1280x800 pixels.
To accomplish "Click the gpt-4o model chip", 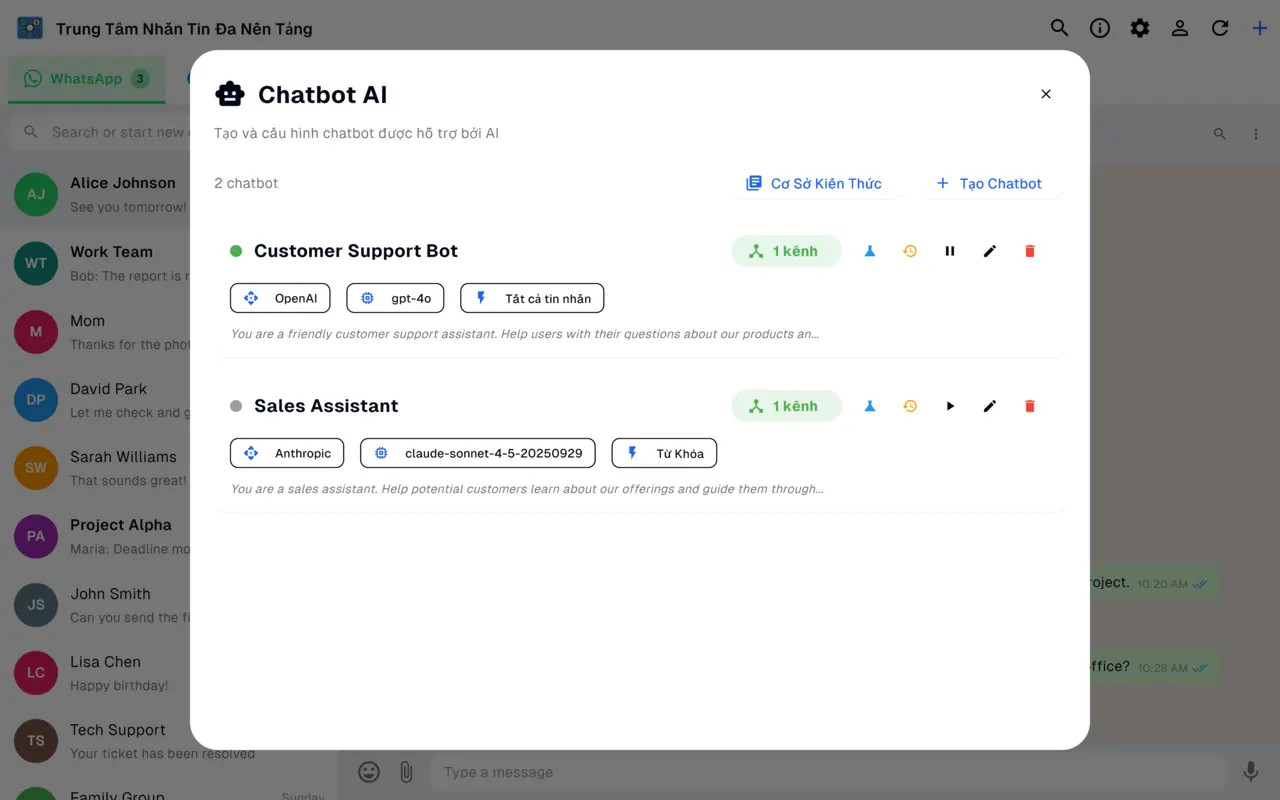I will tap(395, 298).
